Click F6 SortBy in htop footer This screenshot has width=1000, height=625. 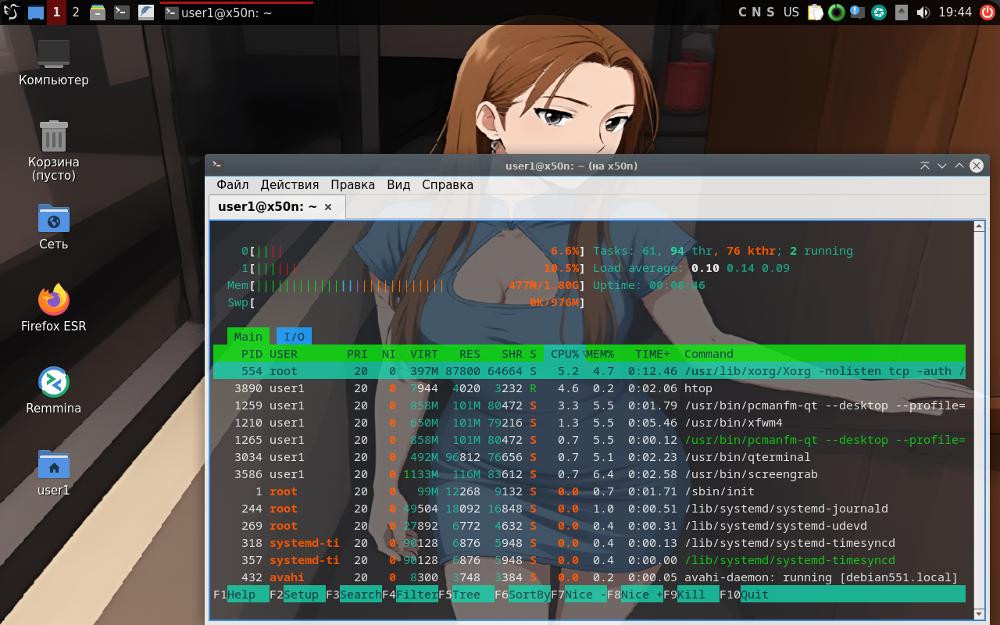[x=522, y=594]
